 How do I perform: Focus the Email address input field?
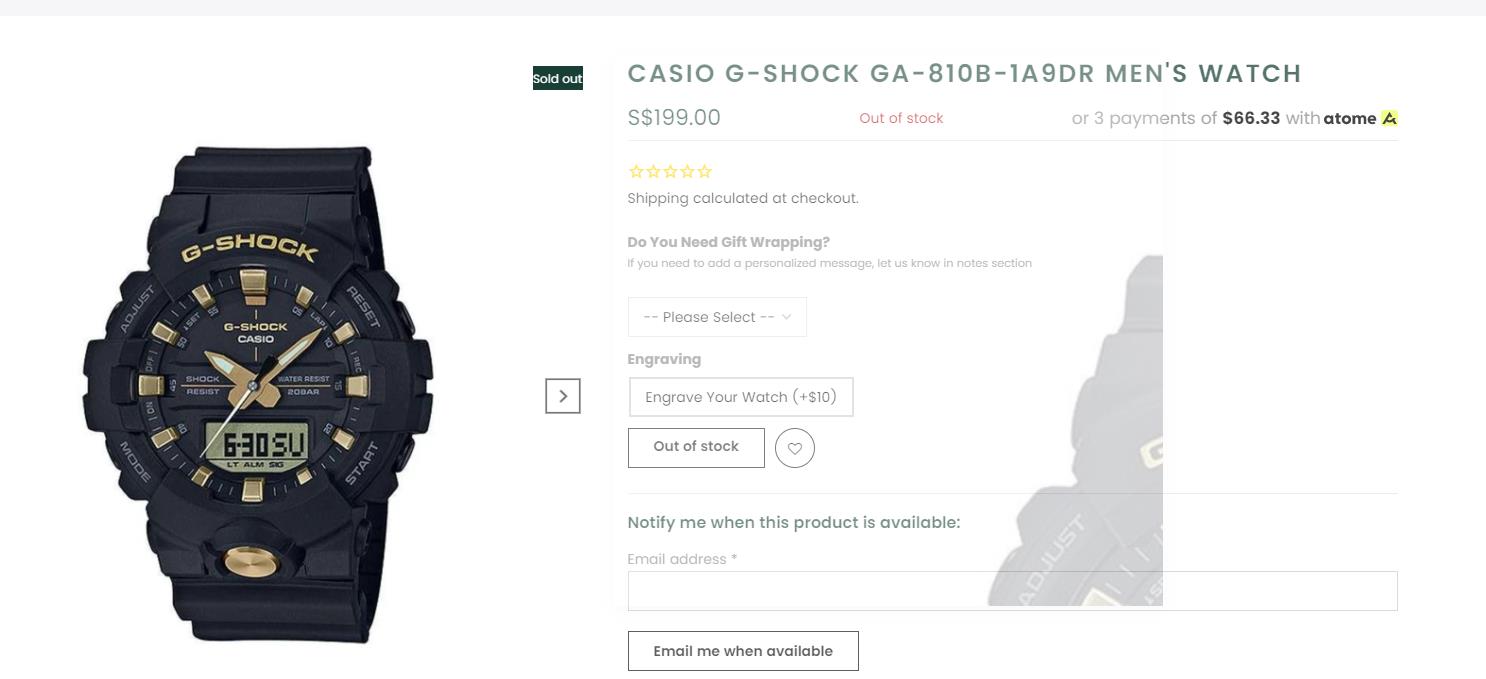point(1012,591)
